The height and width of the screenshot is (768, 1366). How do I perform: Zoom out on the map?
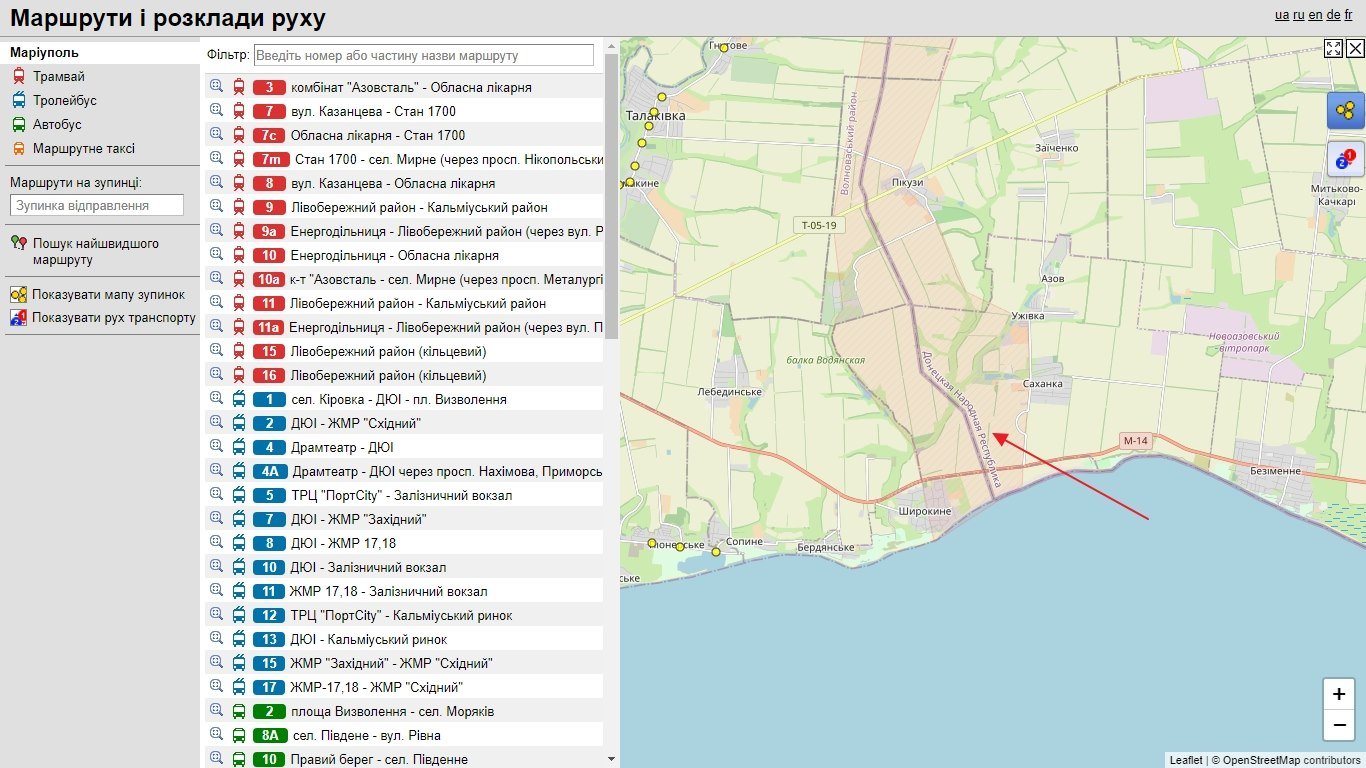click(1339, 725)
